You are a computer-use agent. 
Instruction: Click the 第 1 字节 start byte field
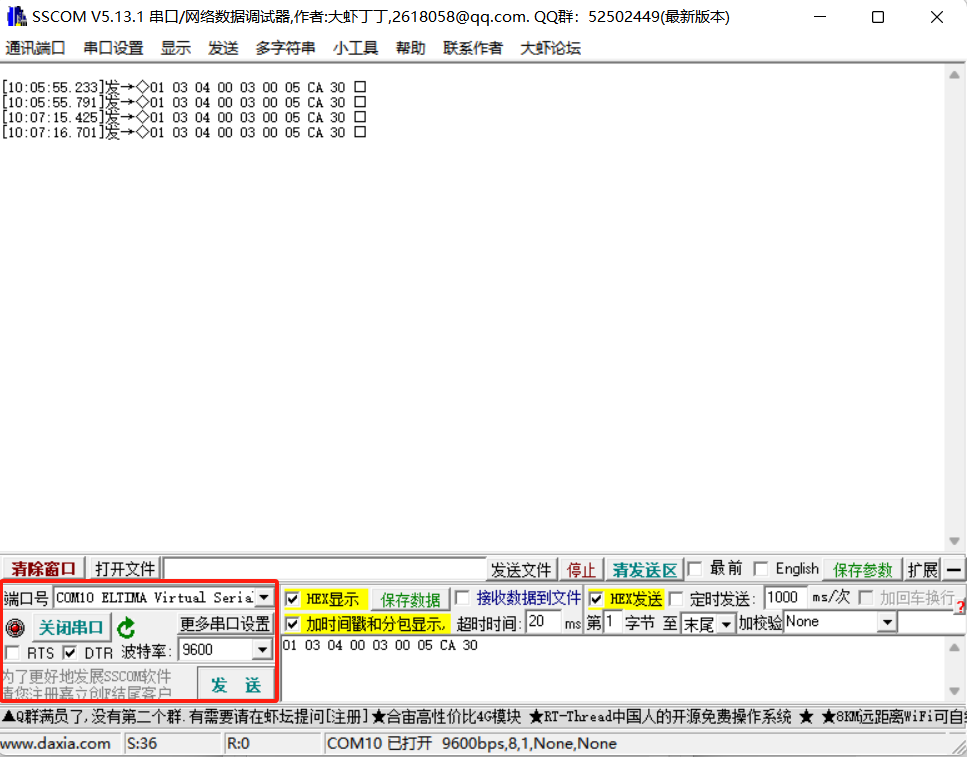pyautogui.click(x=612, y=622)
